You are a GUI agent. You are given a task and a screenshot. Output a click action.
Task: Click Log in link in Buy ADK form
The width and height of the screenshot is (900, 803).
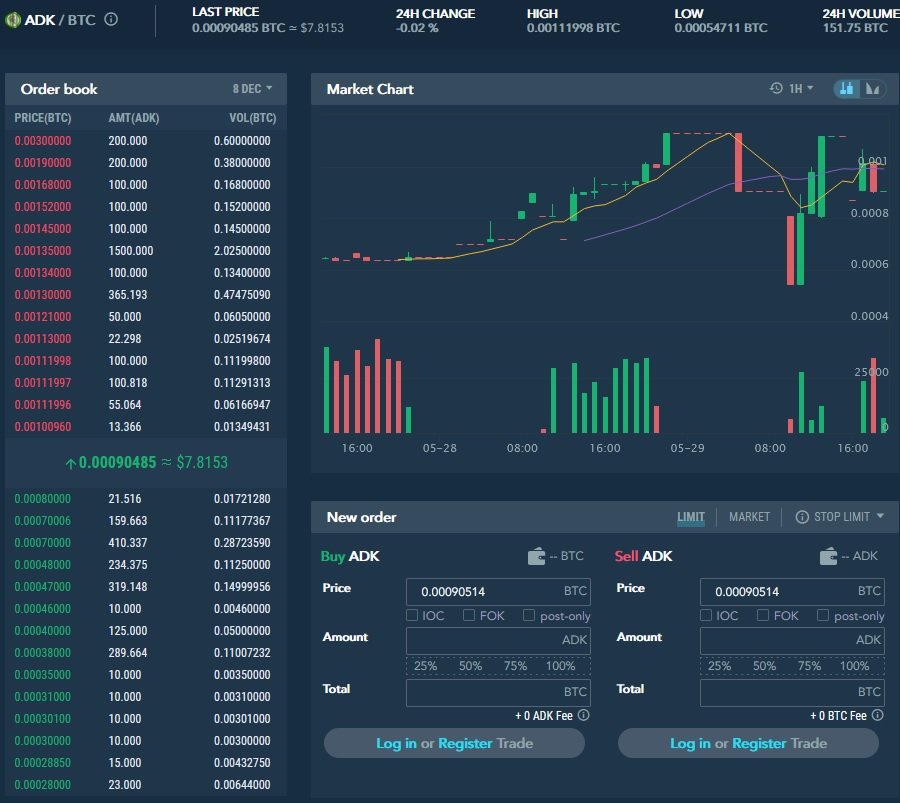[x=396, y=743]
